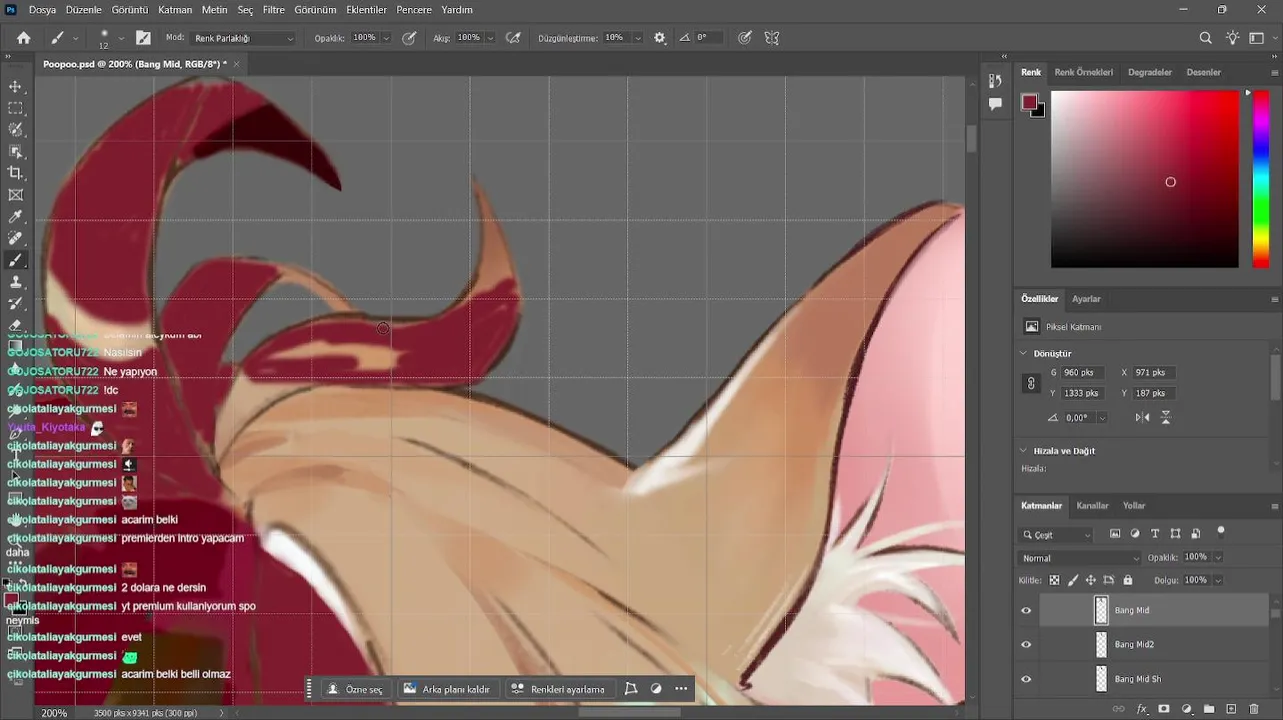Open the search magnifier in top bar
Viewport: 1283px width, 720px height.
click(x=1205, y=38)
